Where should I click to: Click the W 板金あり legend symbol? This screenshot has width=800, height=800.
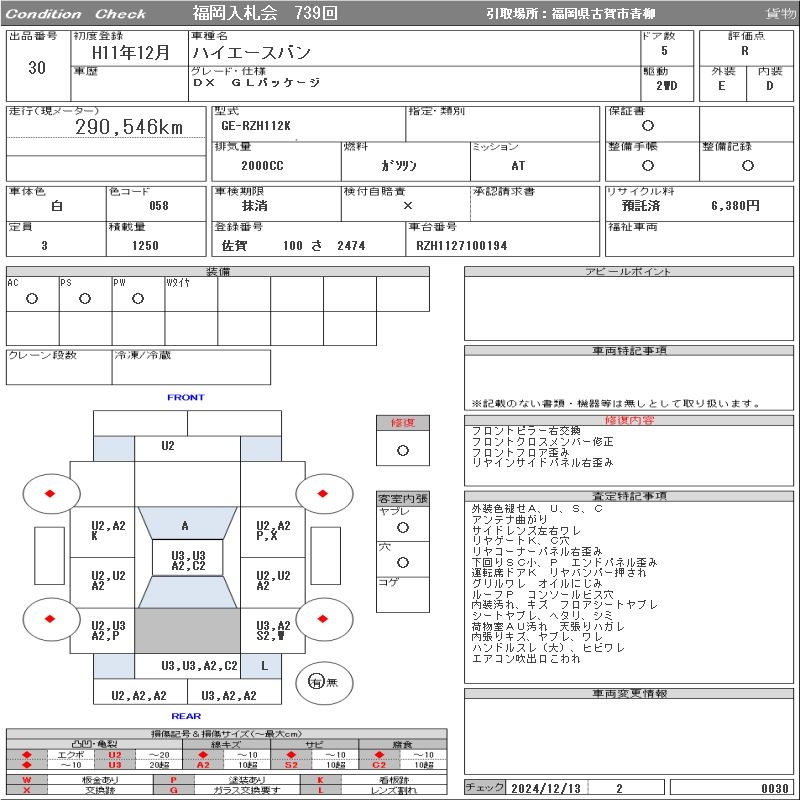pyautogui.click(x=26, y=779)
